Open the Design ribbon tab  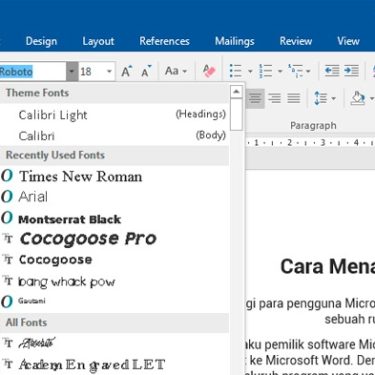pyautogui.click(x=41, y=41)
